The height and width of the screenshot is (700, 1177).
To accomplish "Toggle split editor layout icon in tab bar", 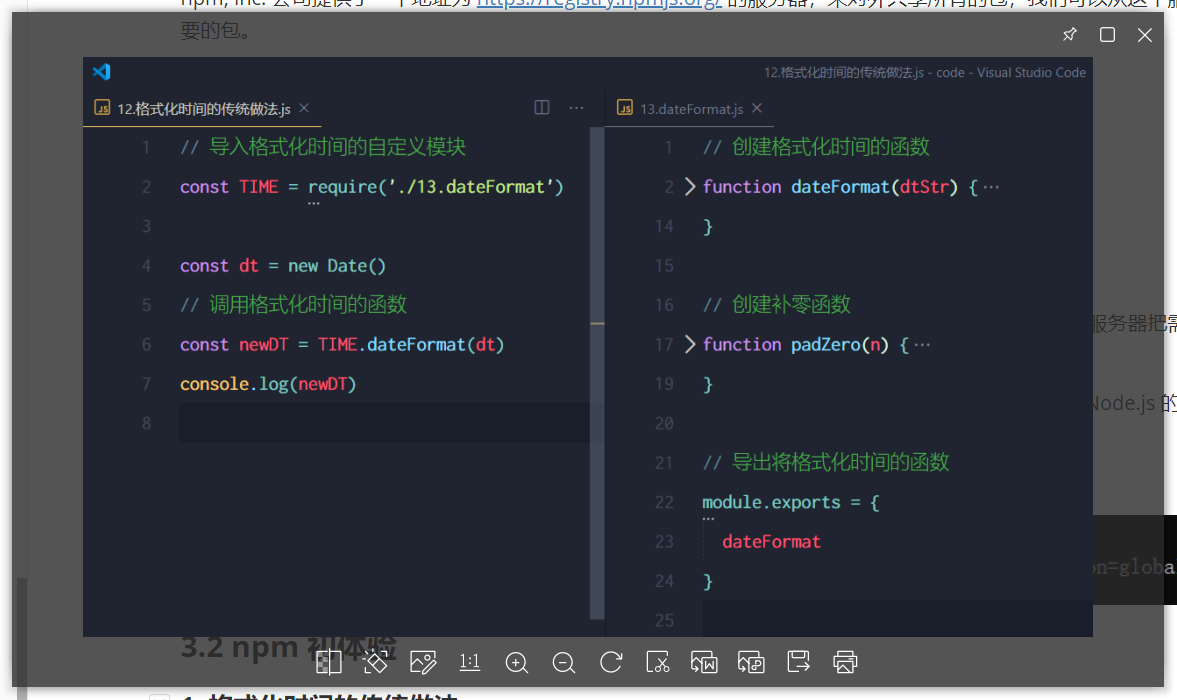I will pyautogui.click(x=542, y=108).
